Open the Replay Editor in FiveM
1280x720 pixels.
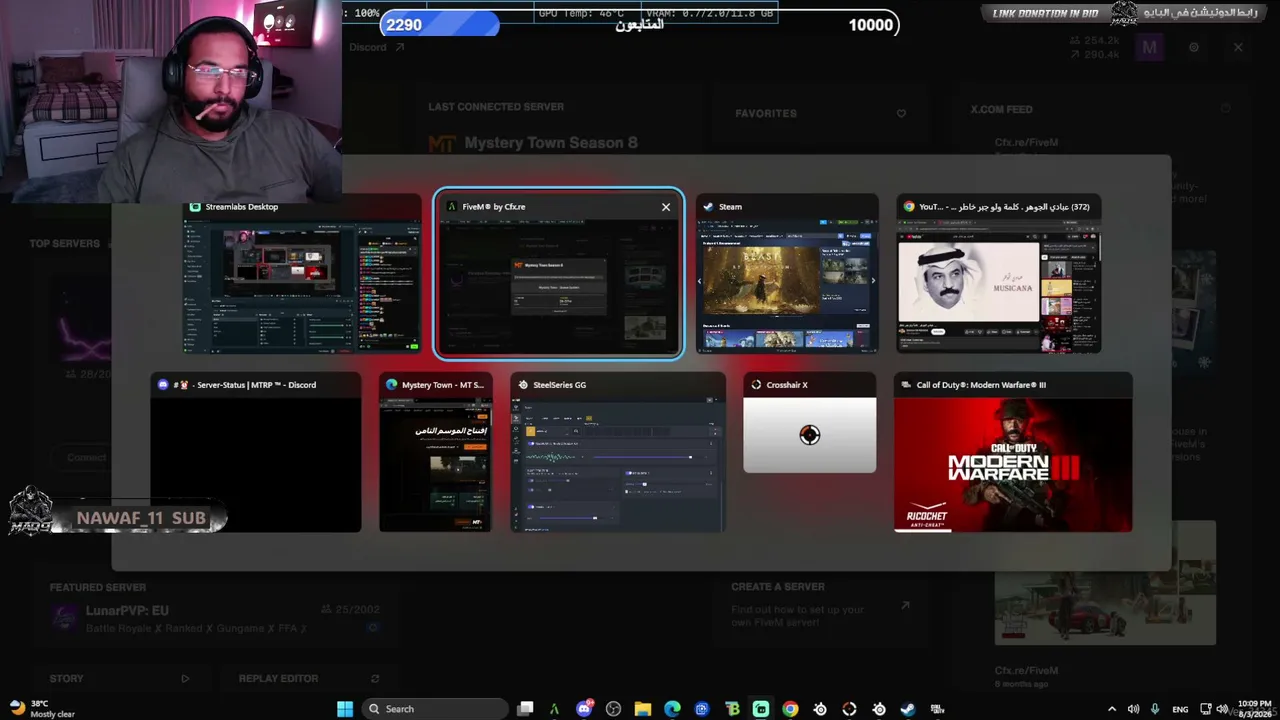pos(309,678)
